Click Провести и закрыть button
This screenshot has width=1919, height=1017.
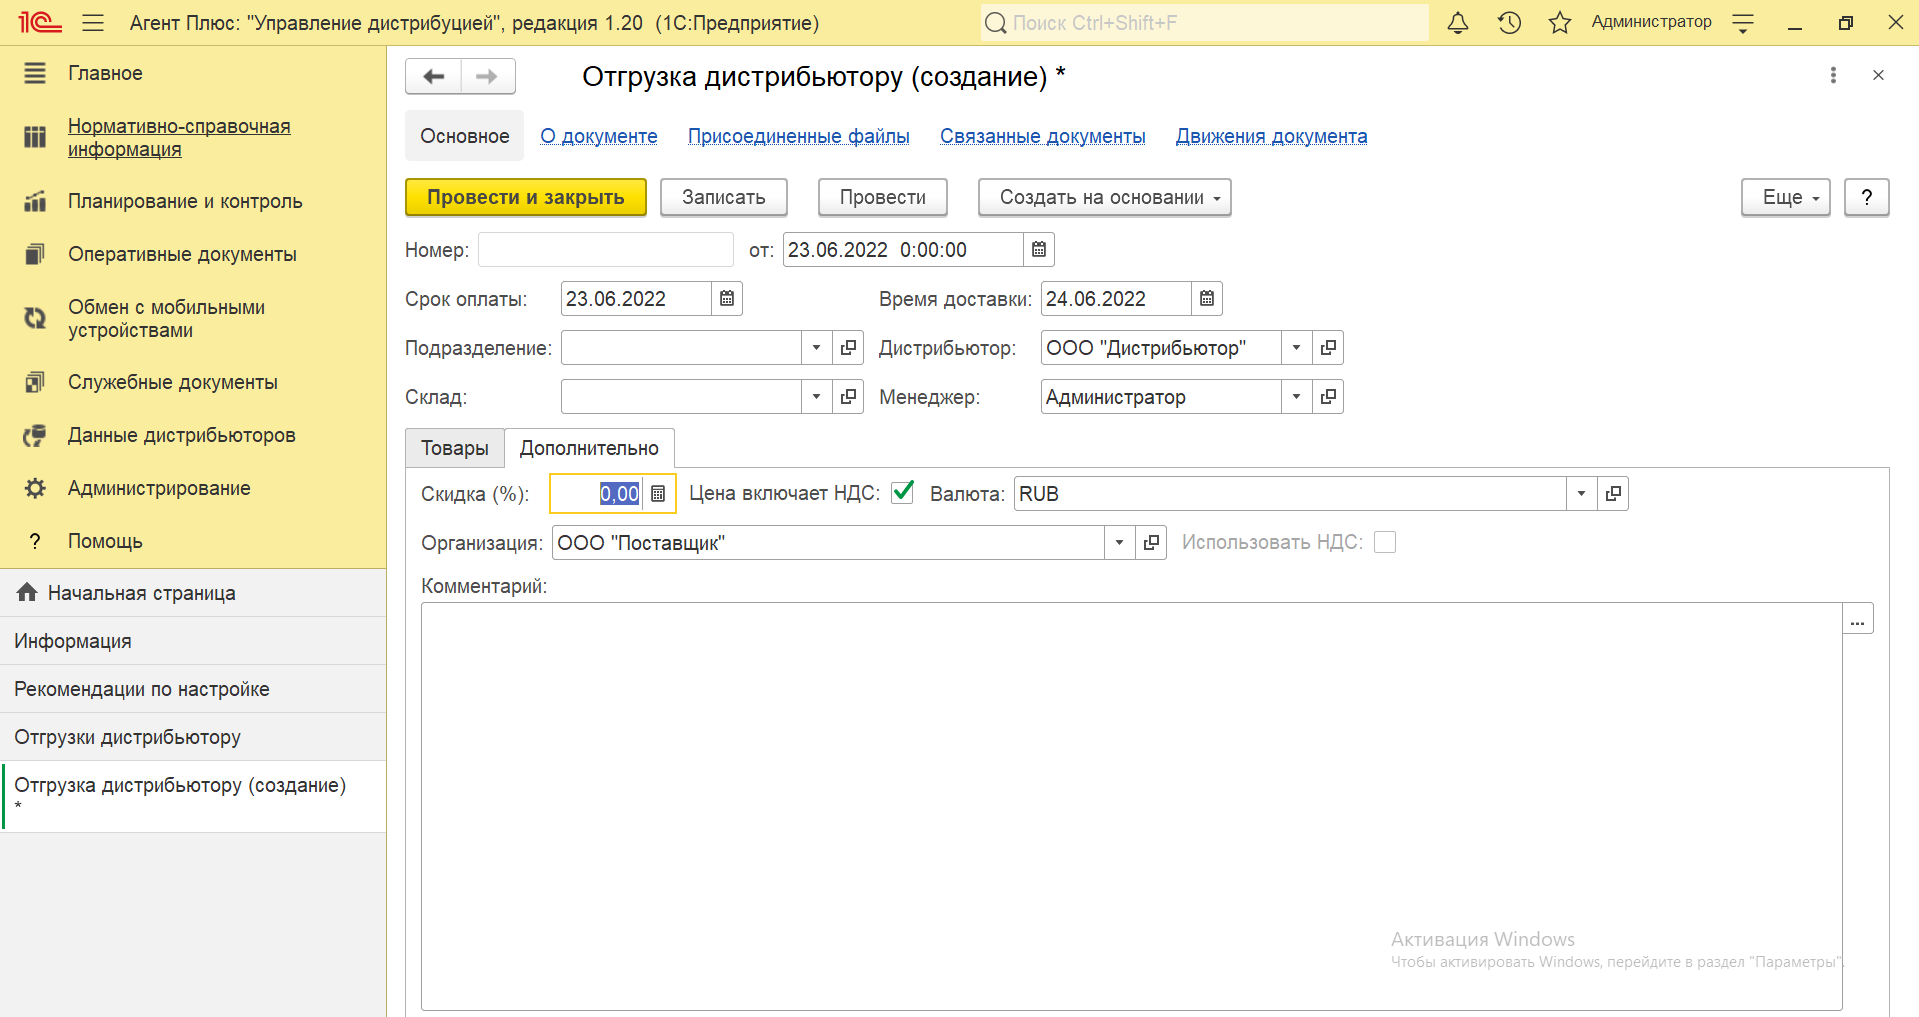coord(526,197)
